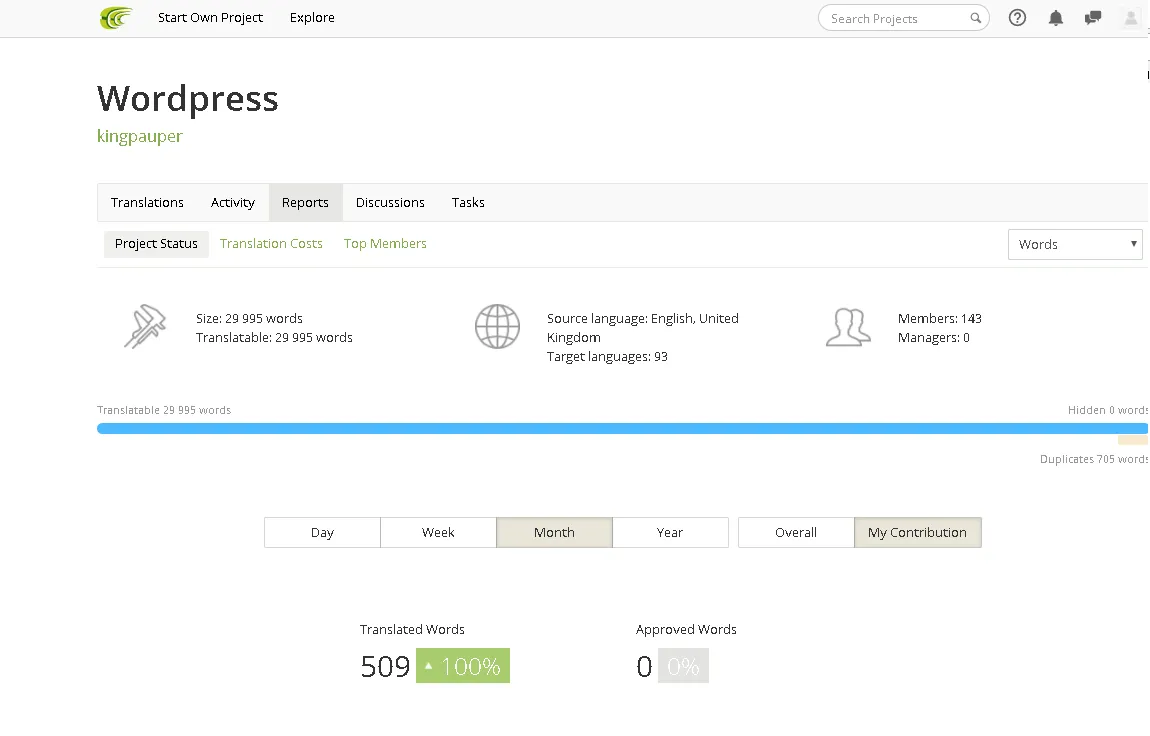The image size is (1150, 736).
Task: Select the Reports tab
Action: click(305, 202)
